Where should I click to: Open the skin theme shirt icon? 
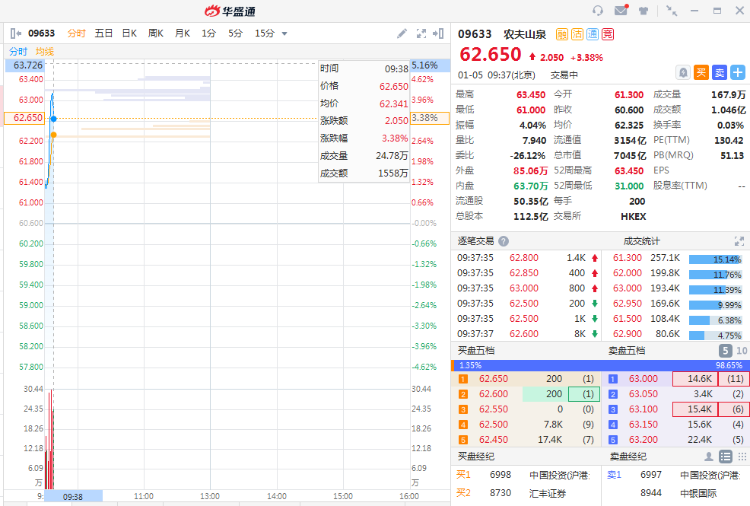pyautogui.click(x=645, y=10)
